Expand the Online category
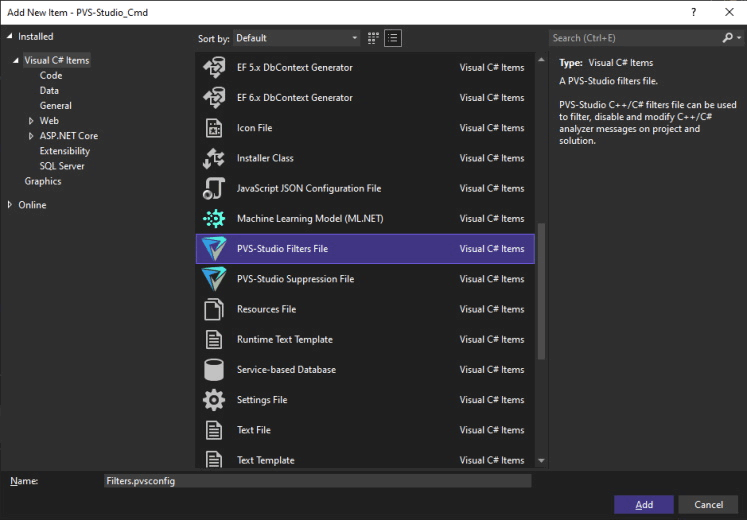The height and width of the screenshot is (520, 747). 11,205
